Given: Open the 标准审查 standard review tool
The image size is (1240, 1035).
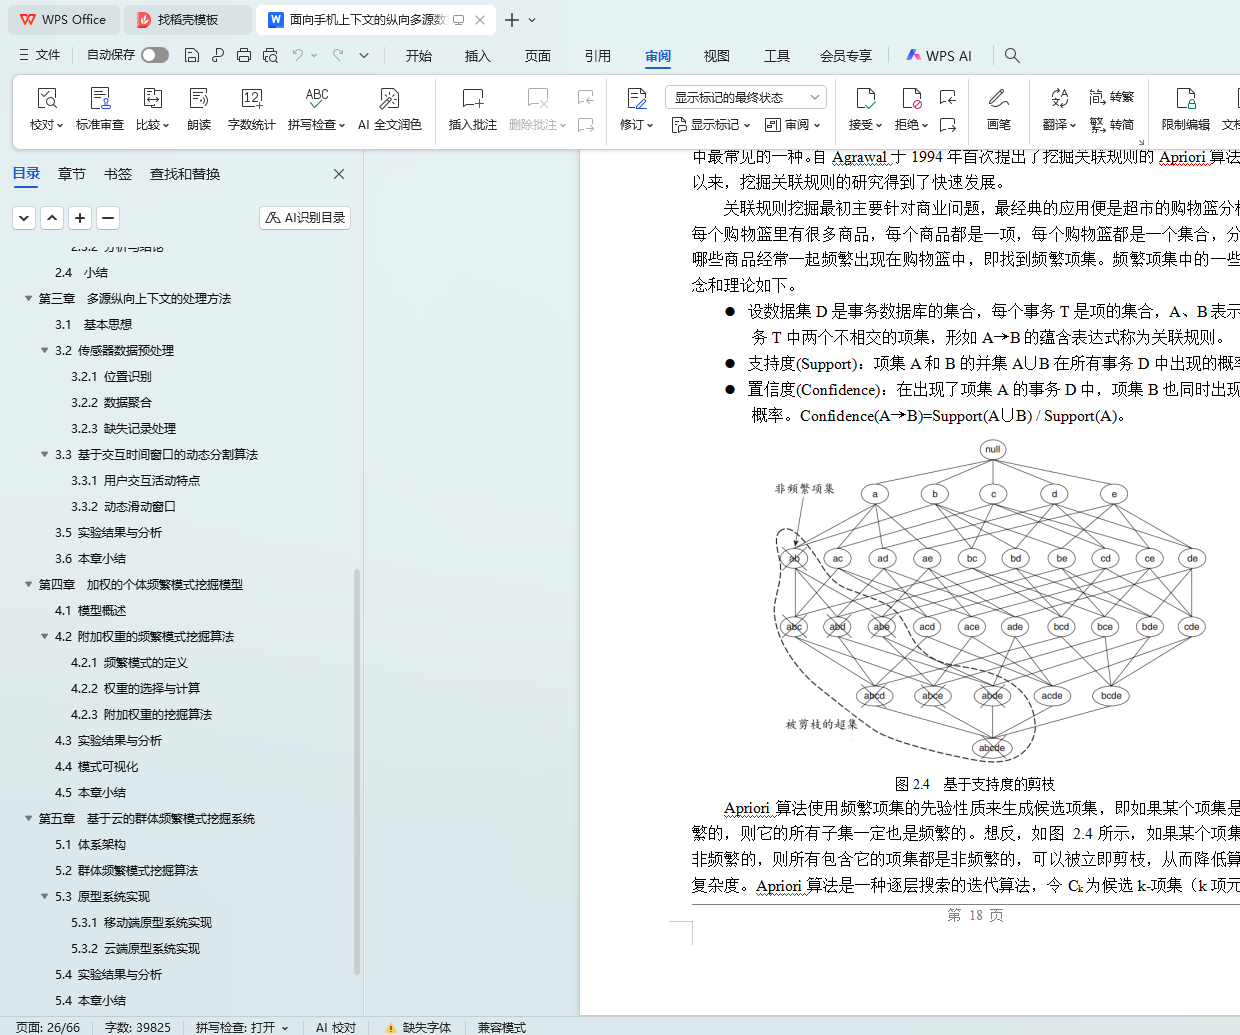Looking at the screenshot, I should 100,99.
